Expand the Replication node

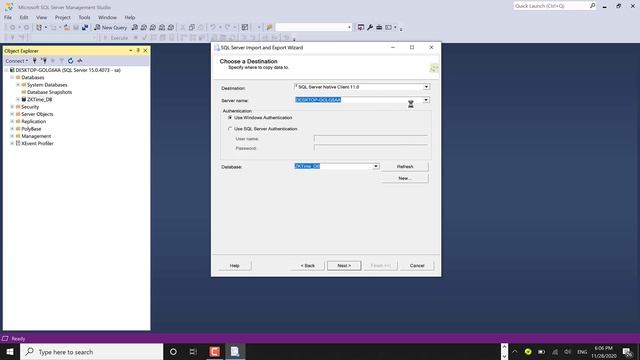click(x=12, y=121)
